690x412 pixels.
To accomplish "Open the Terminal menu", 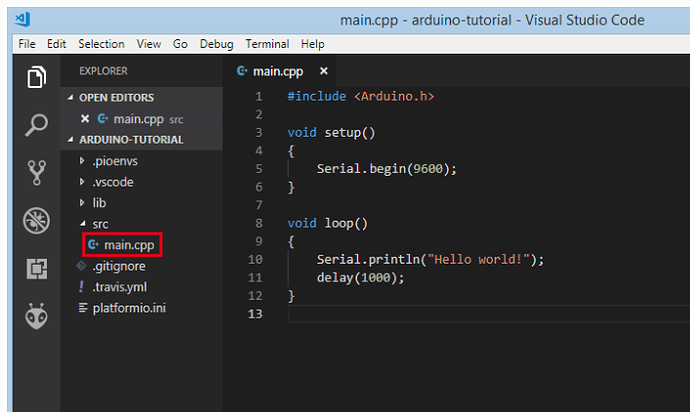I will click(267, 44).
